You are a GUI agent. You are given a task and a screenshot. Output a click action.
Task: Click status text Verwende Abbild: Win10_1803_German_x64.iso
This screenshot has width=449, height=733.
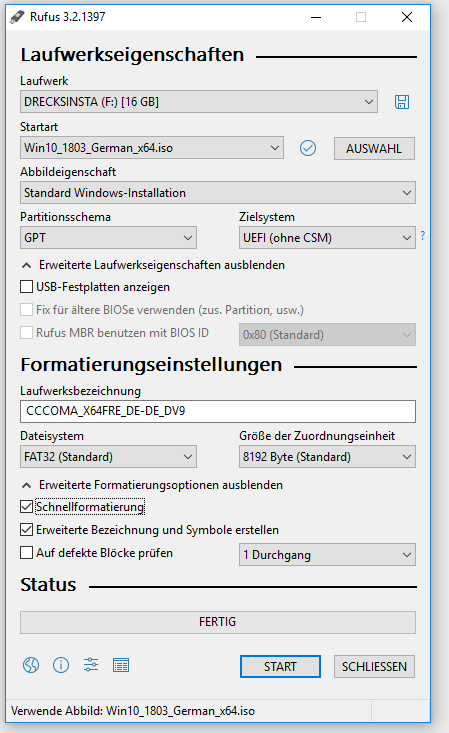[x=133, y=711]
